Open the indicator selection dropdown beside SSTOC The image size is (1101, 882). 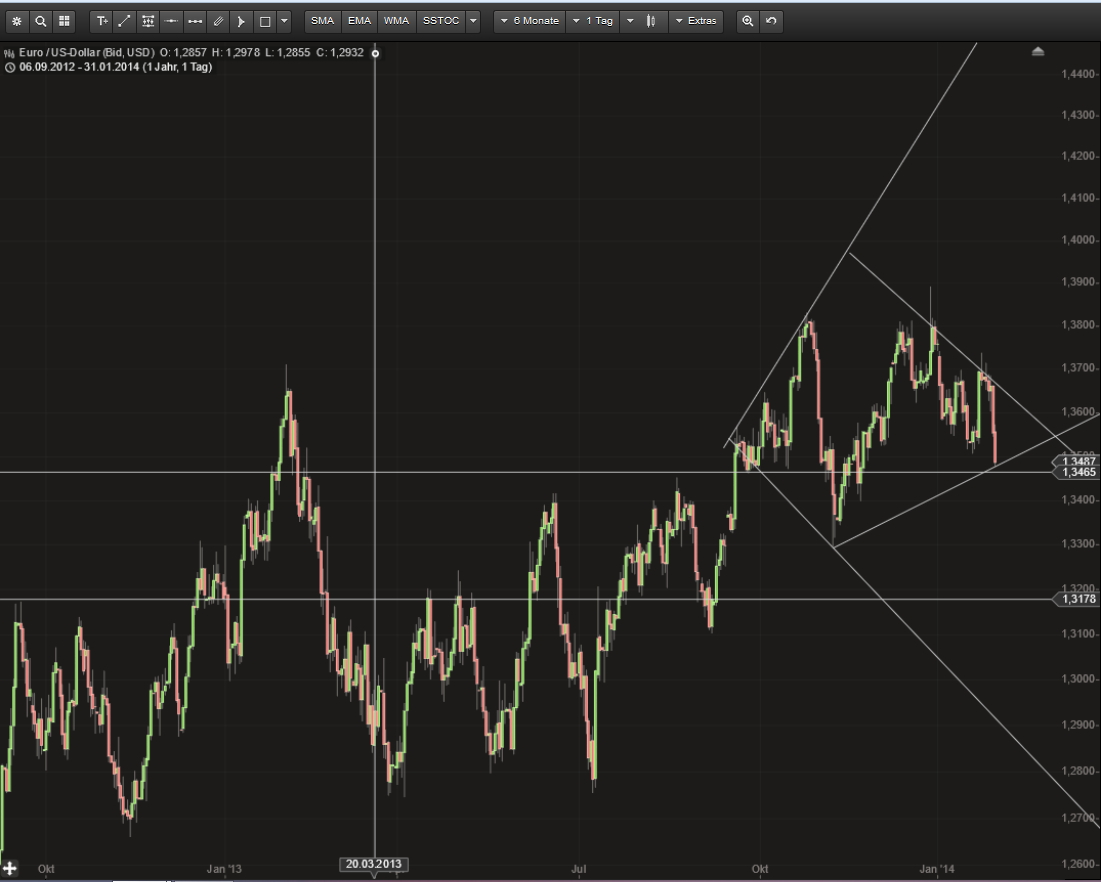point(471,20)
